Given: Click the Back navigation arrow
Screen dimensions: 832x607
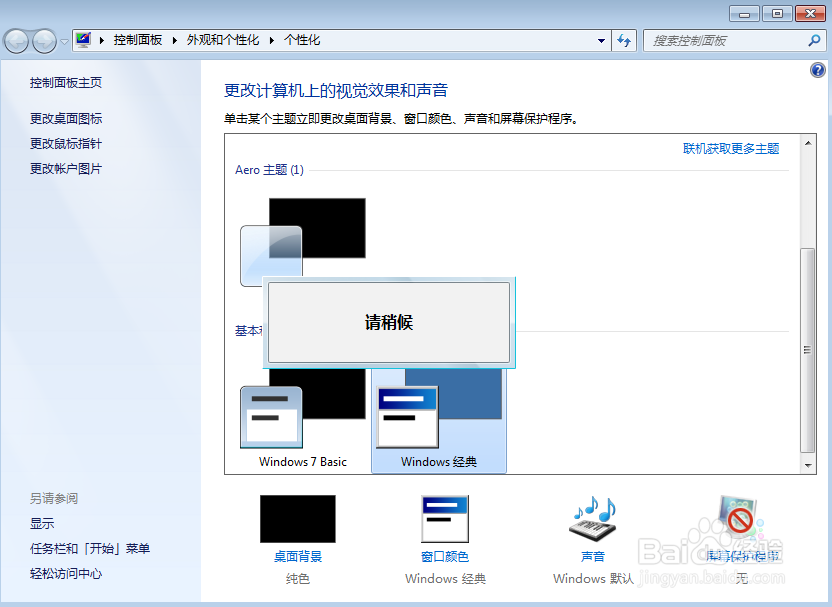Looking at the screenshot, I should pyautogui.click(x=16, y=41).
